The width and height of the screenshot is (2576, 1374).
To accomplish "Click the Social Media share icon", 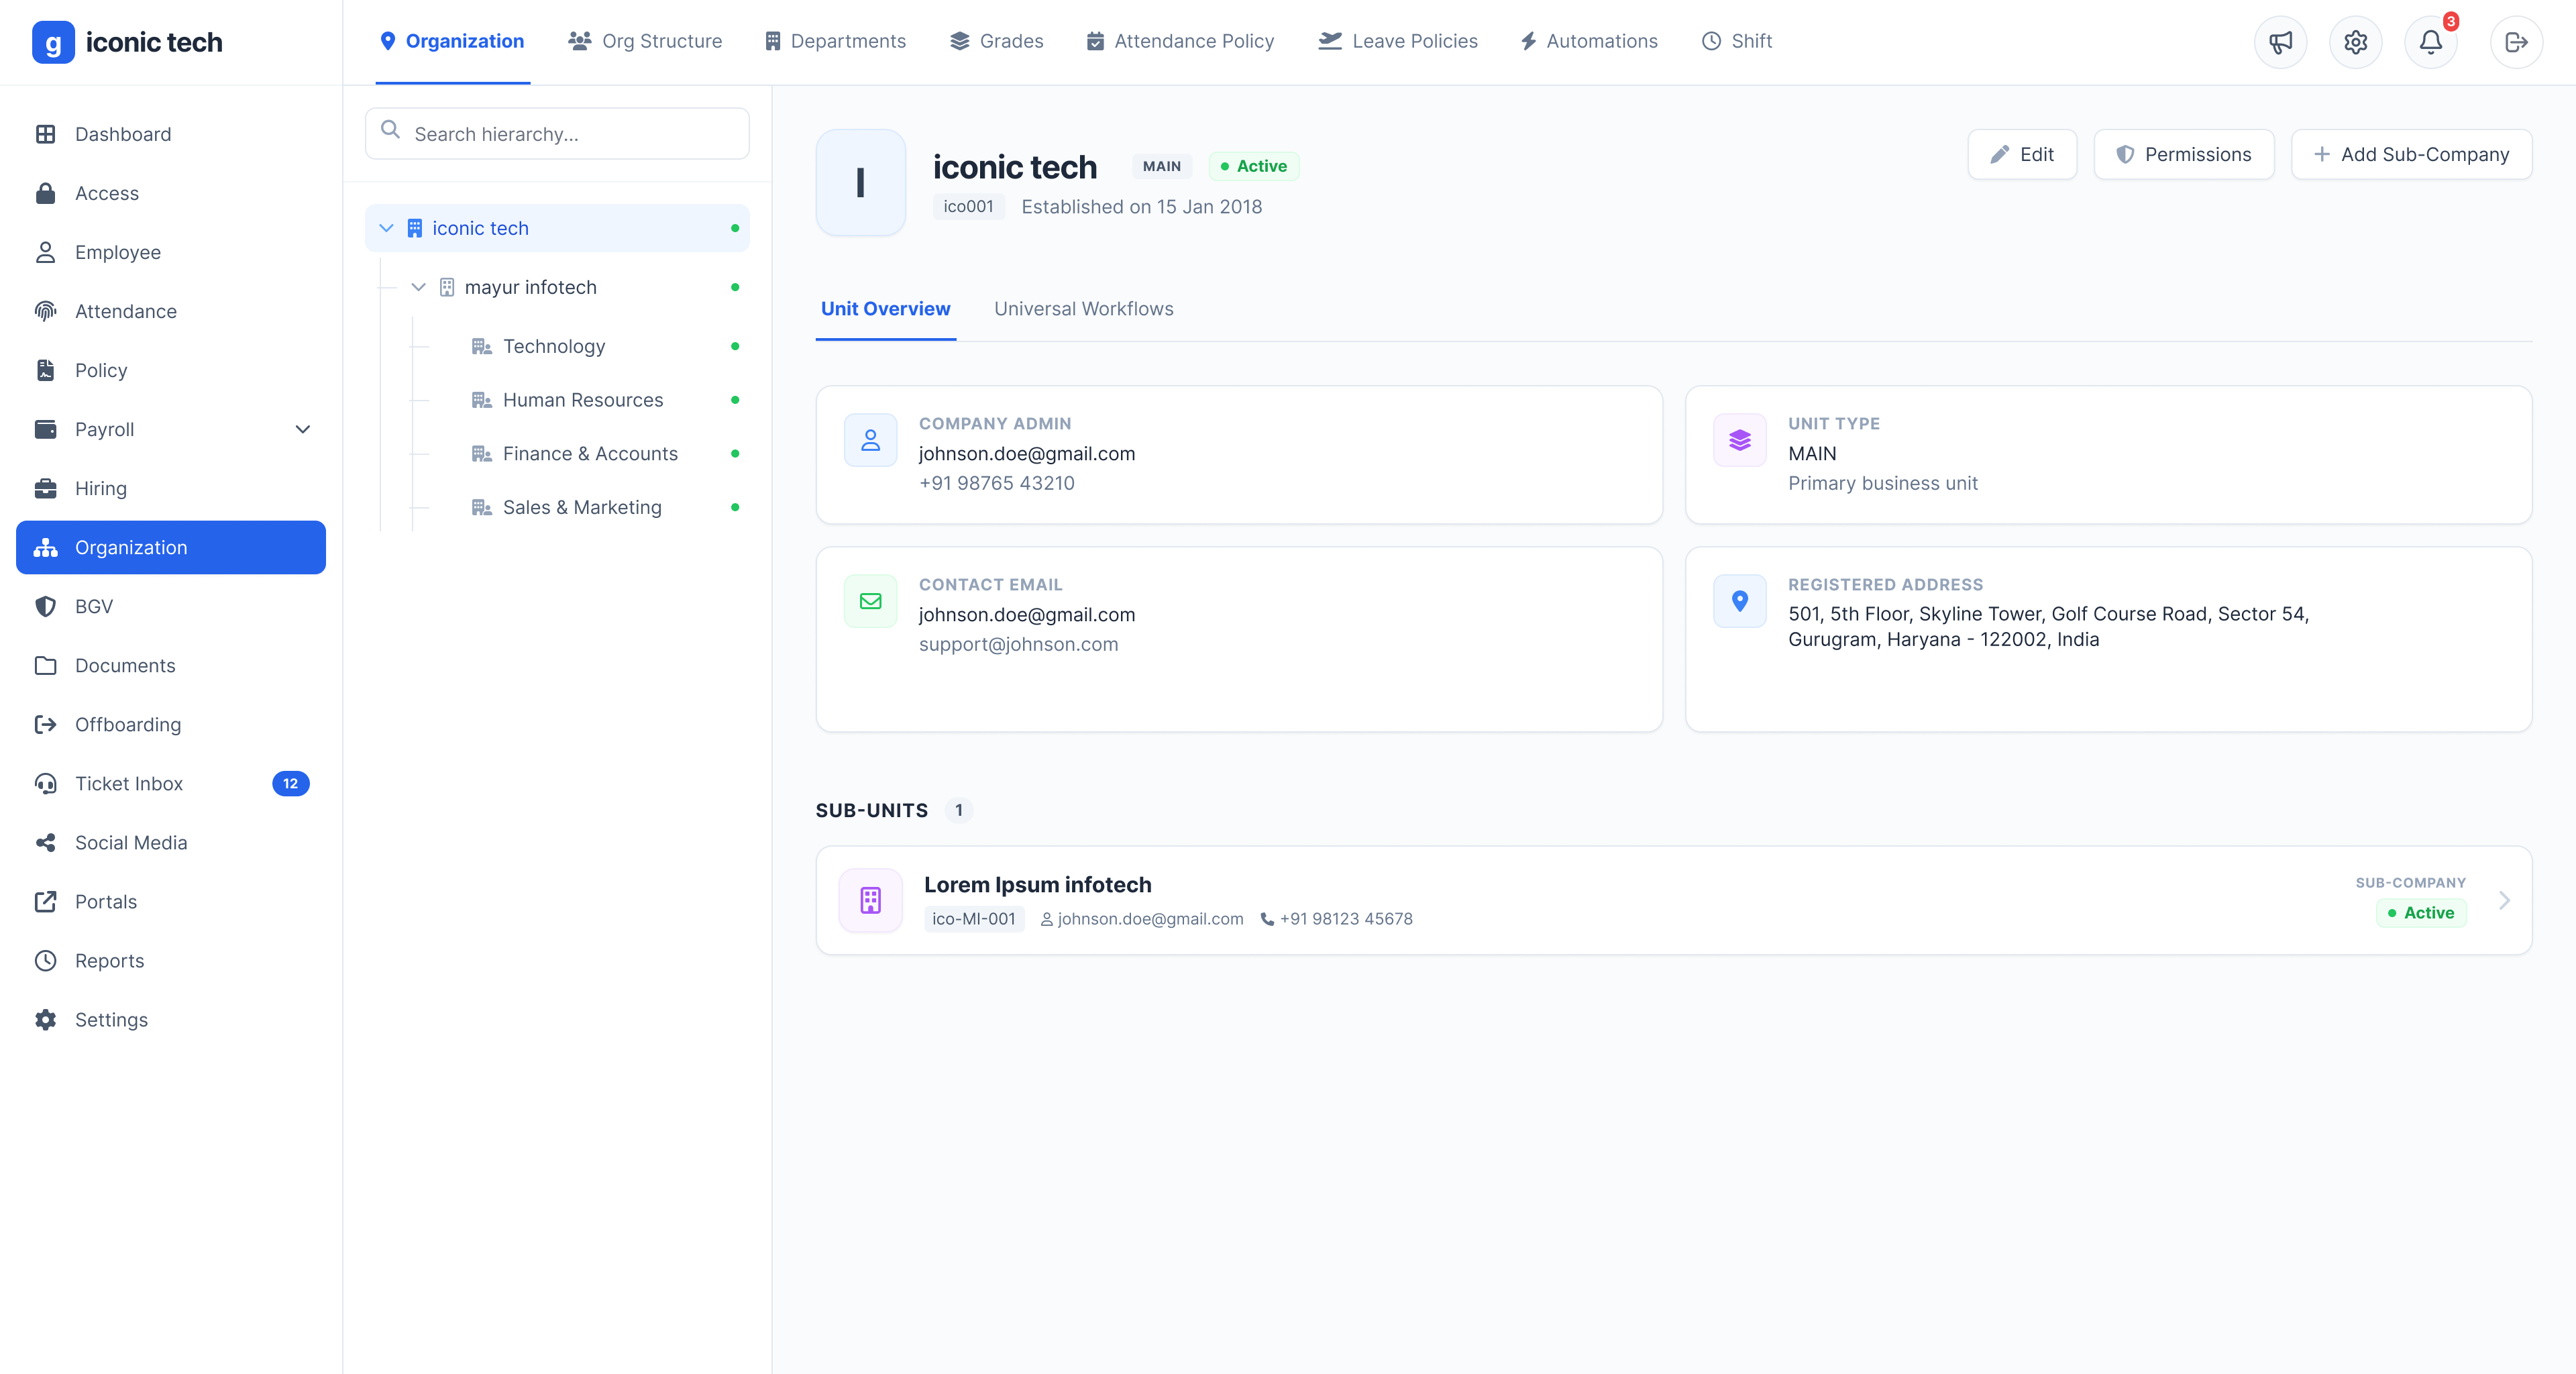I will [x=45, y=842].
